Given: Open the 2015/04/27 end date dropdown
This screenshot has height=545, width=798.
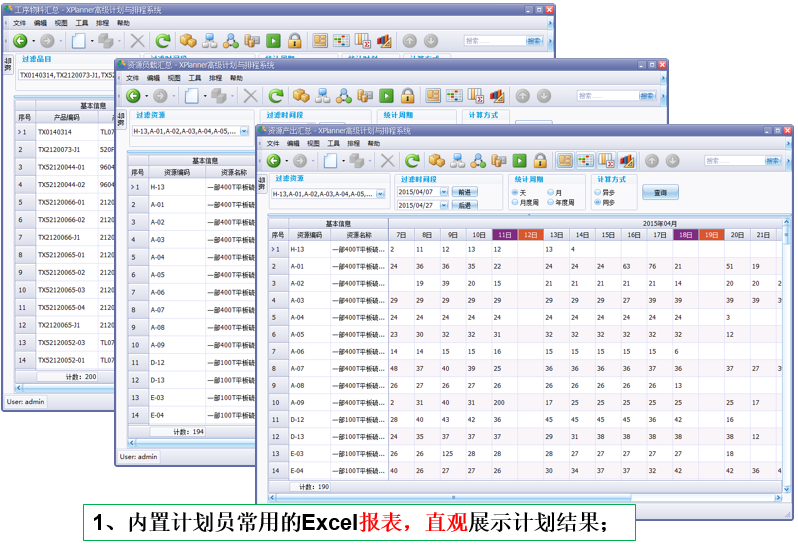Looking at the screenshot, I should (443, 205).
